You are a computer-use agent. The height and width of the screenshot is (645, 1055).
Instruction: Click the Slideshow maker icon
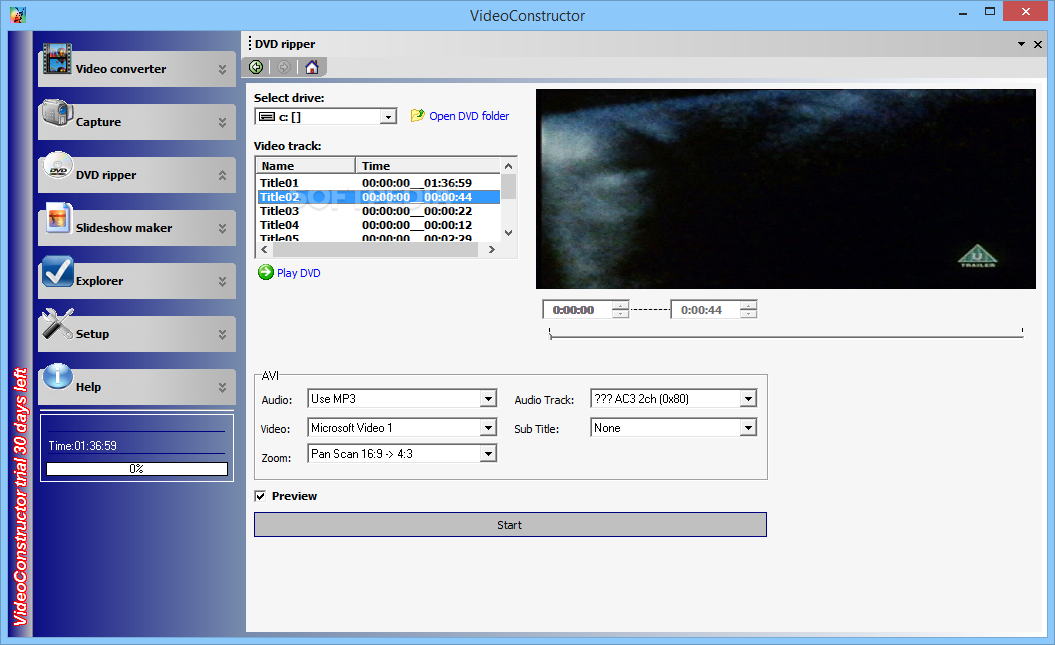click(x=58, y=219)
